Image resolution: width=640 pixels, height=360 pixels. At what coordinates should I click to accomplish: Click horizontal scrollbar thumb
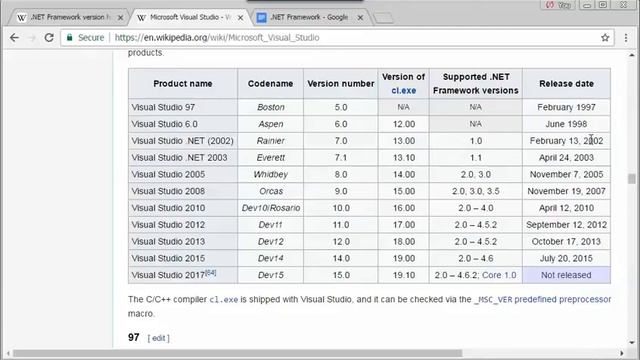(x=238, y=353)
